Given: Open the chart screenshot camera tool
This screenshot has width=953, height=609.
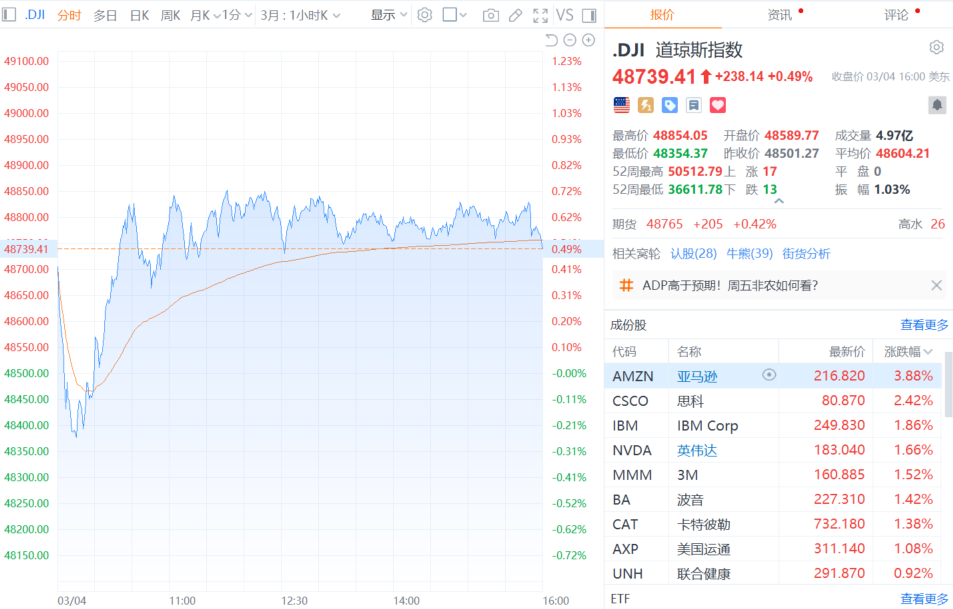Looking at the screenshot, I should [490, 15].
